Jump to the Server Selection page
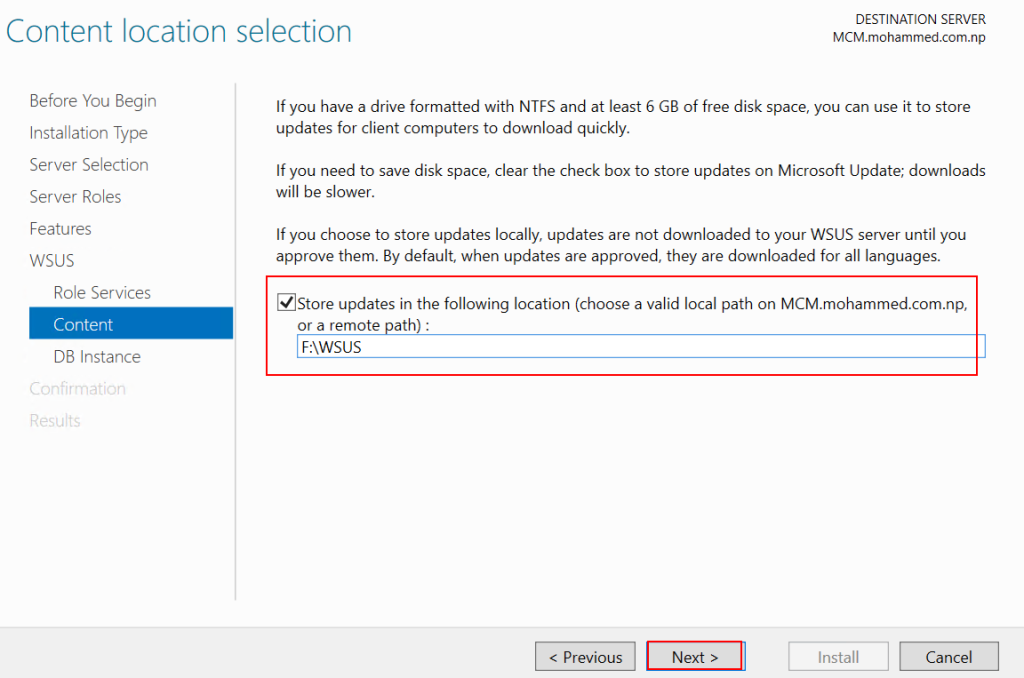Viewport: 1024px width, 678px height. [89, 165]
